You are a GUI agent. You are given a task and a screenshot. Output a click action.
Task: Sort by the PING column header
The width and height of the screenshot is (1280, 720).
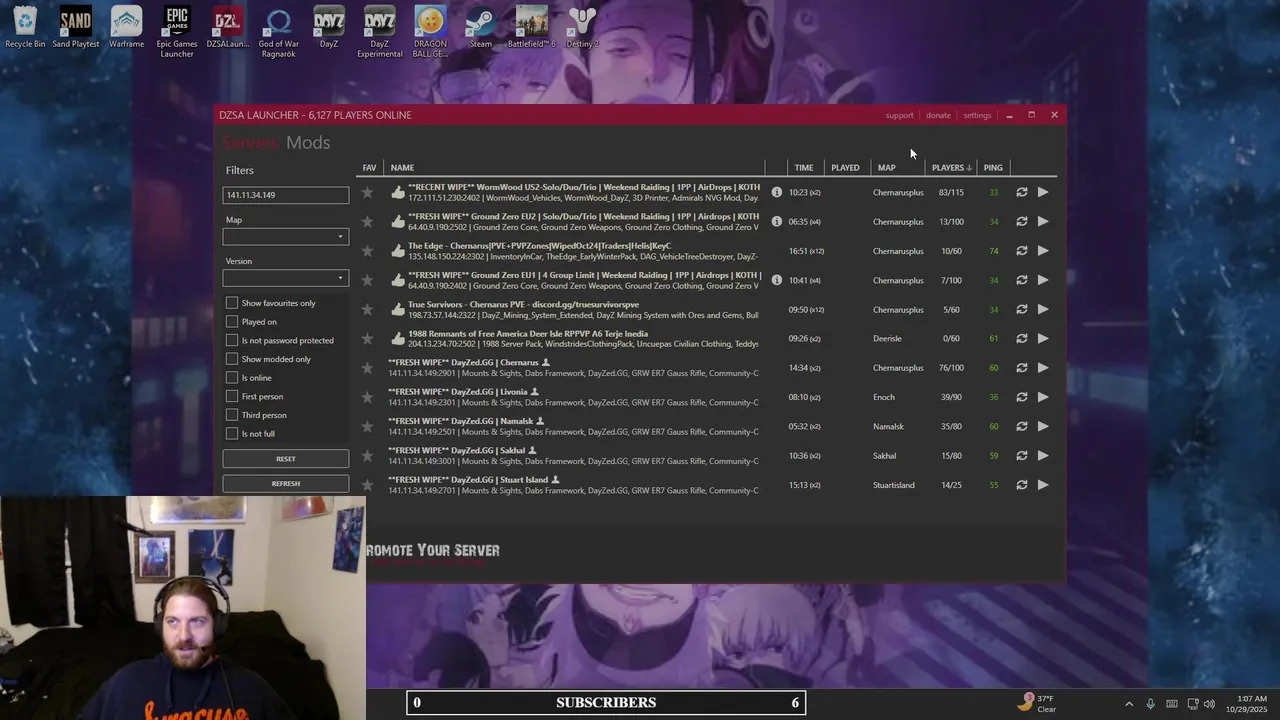click(x=993, y=168)
